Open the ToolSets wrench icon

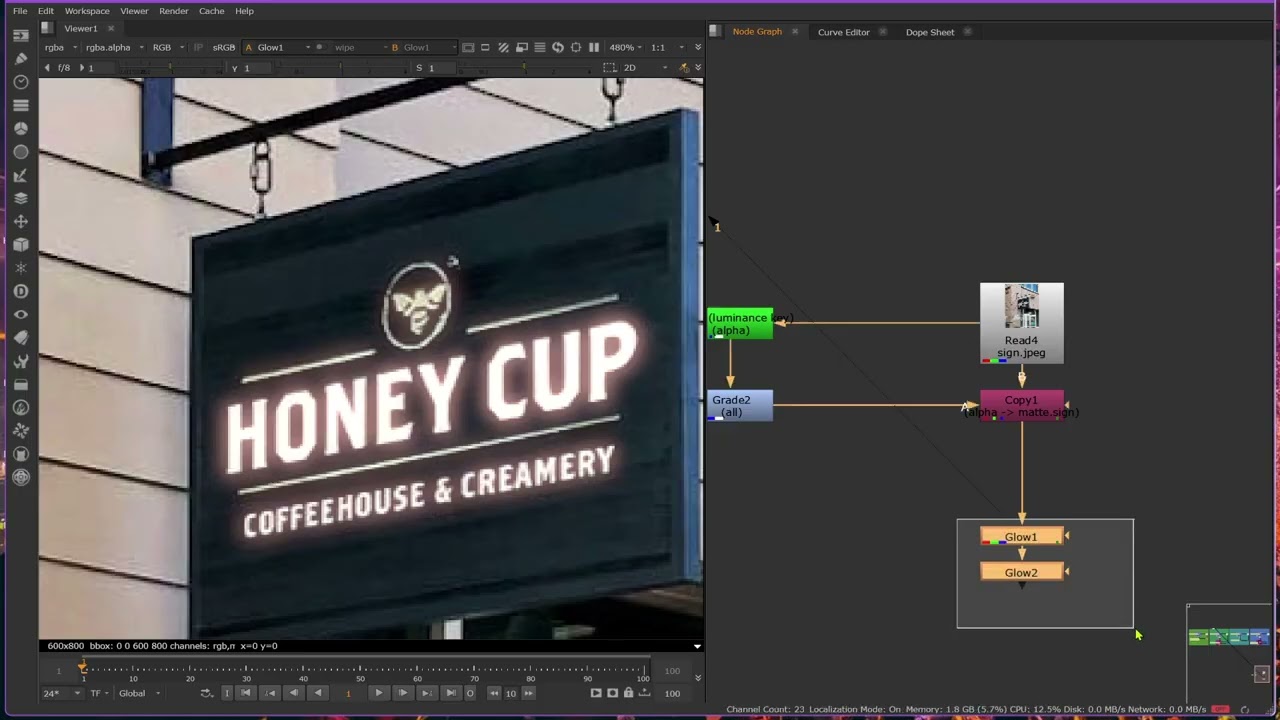(20, 361)
